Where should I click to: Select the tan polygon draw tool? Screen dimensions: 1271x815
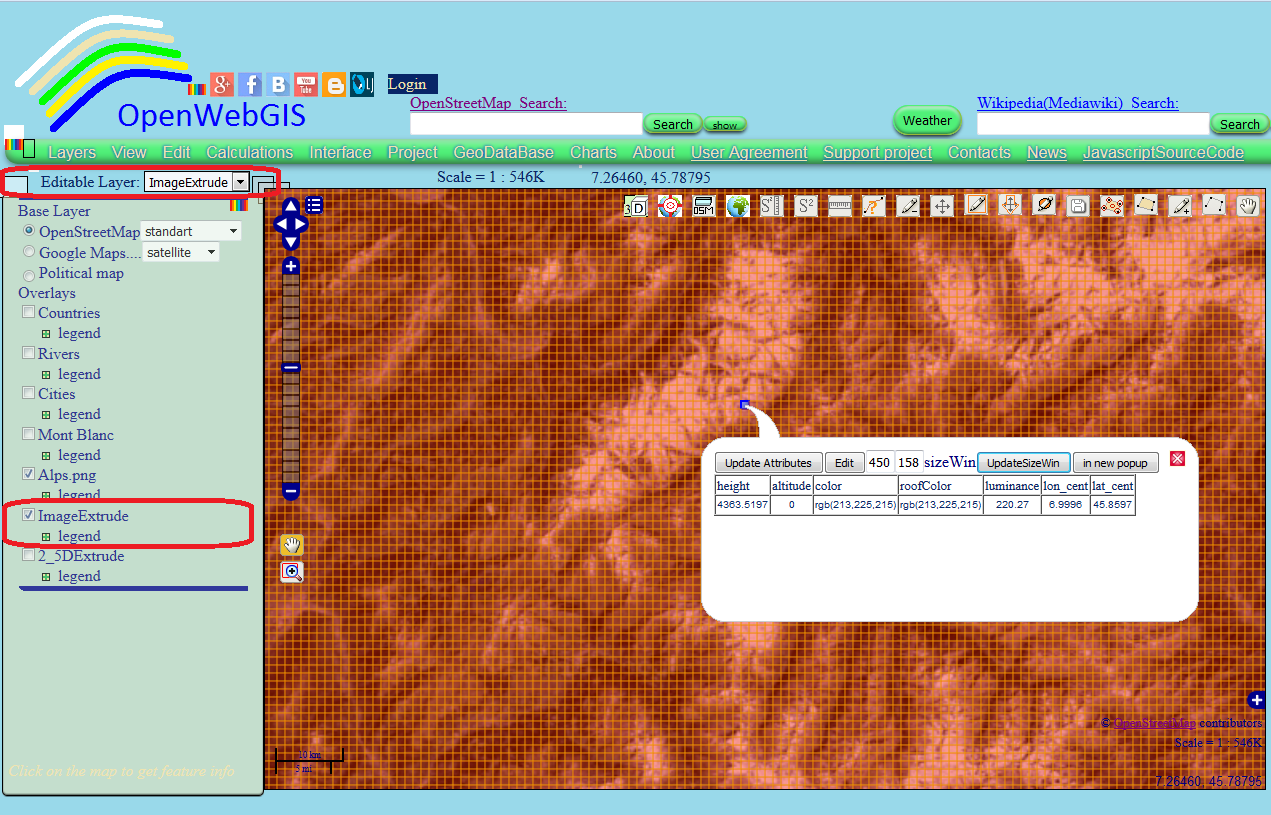(1146, 205)
